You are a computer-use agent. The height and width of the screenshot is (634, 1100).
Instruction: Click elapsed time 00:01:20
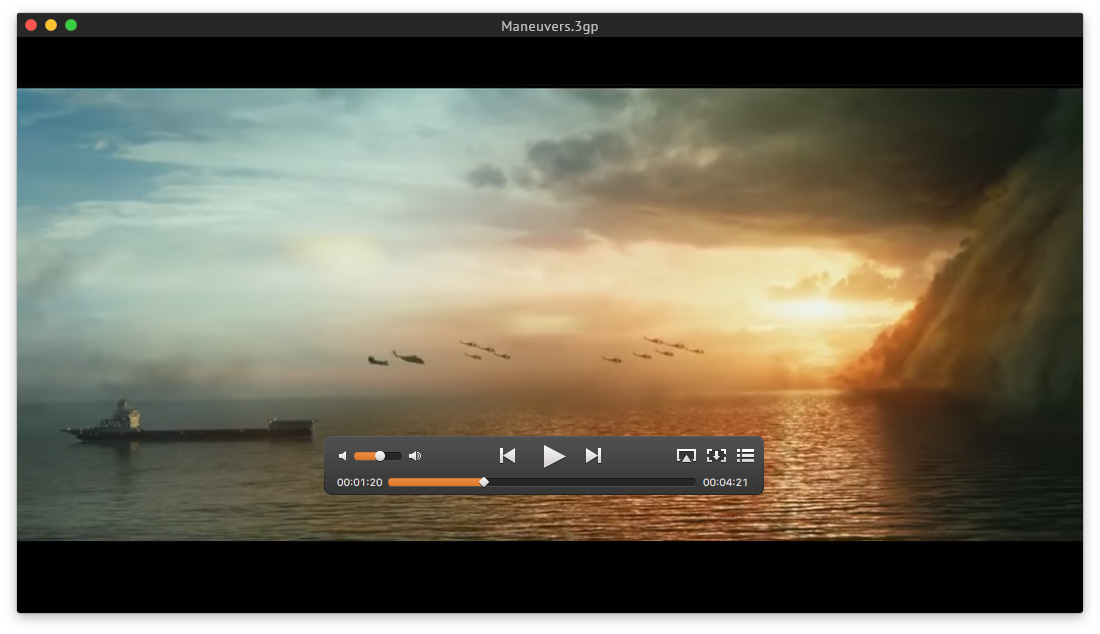pyautogui.click(x=359, y=483)
